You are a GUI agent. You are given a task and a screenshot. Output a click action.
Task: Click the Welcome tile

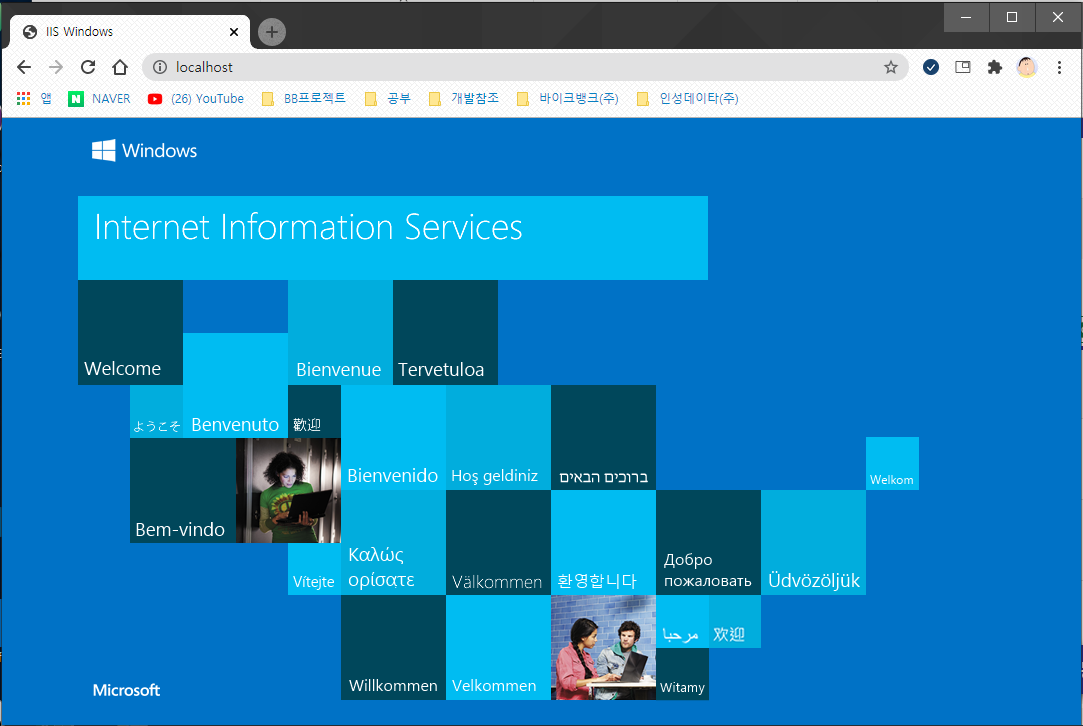click(x=131, y=332)
